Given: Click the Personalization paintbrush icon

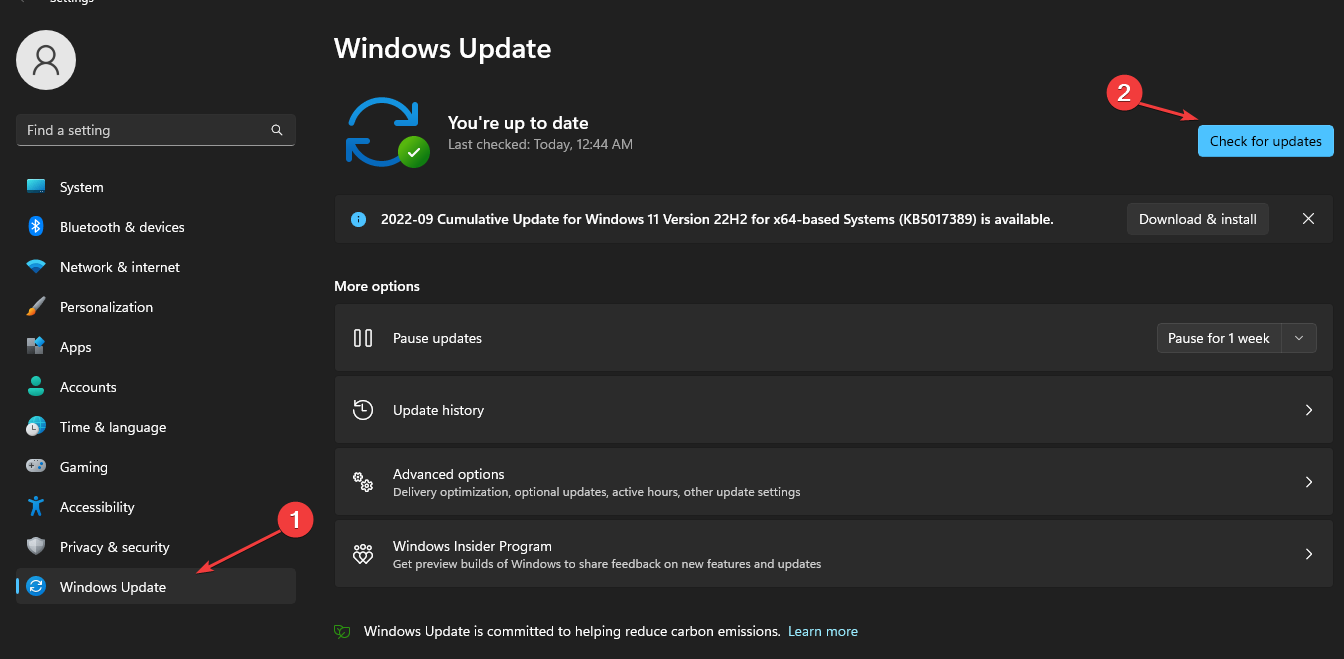Looking at the screenshot, I should point(36,307).
